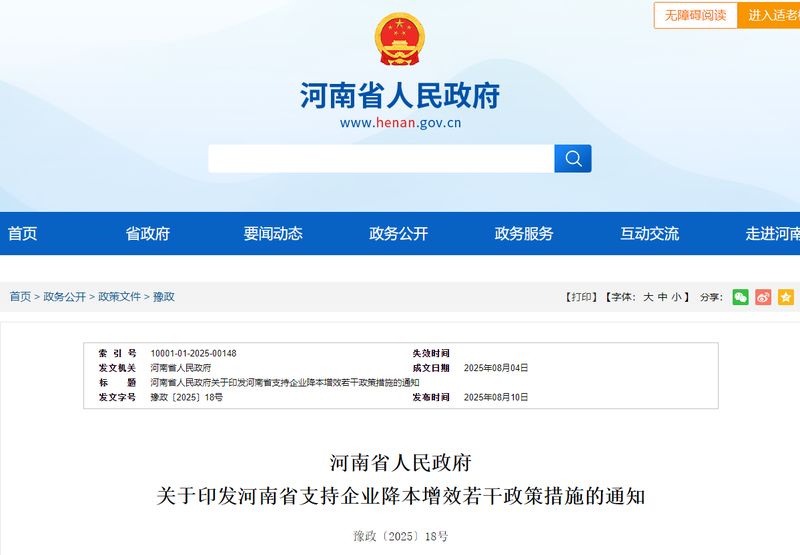
Task: Share the page via Weibo icon
Action: tap(763, 297)
